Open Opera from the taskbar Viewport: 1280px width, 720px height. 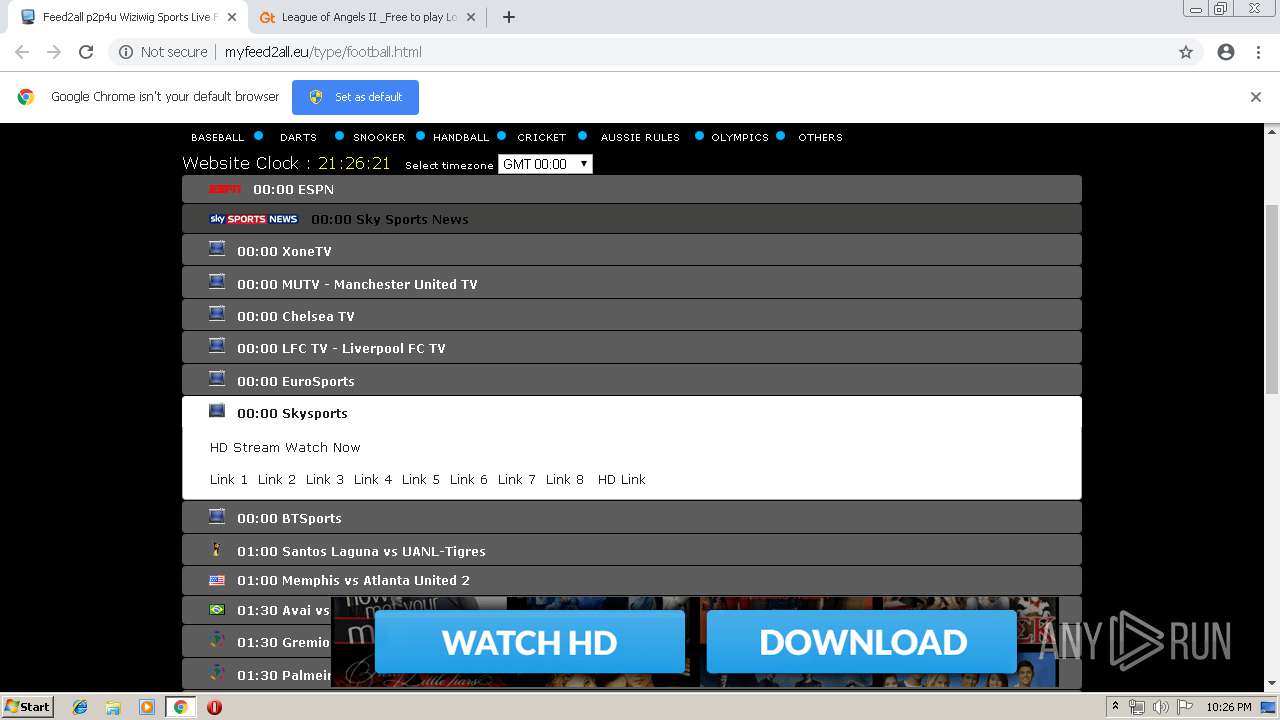click(214, 707)
